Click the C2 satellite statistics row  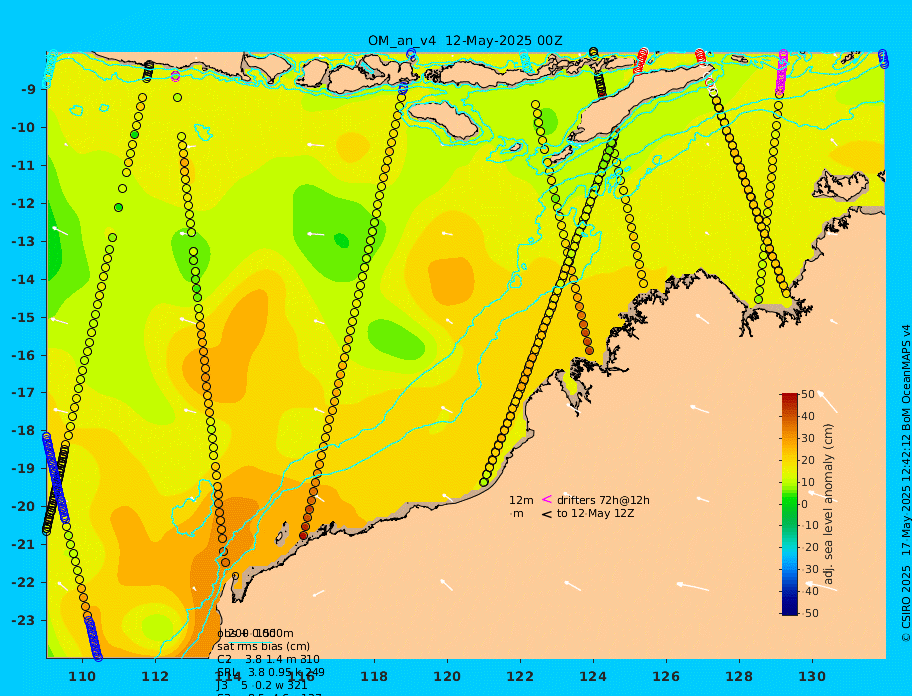pos(268,659)
